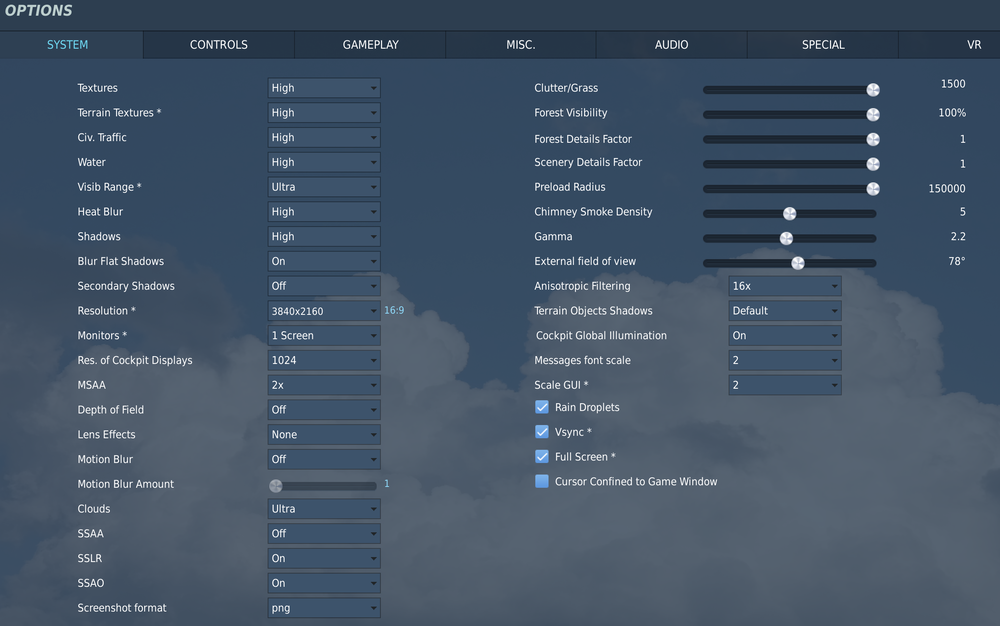Expand the Clouds dropdown

tap(324, 509)
